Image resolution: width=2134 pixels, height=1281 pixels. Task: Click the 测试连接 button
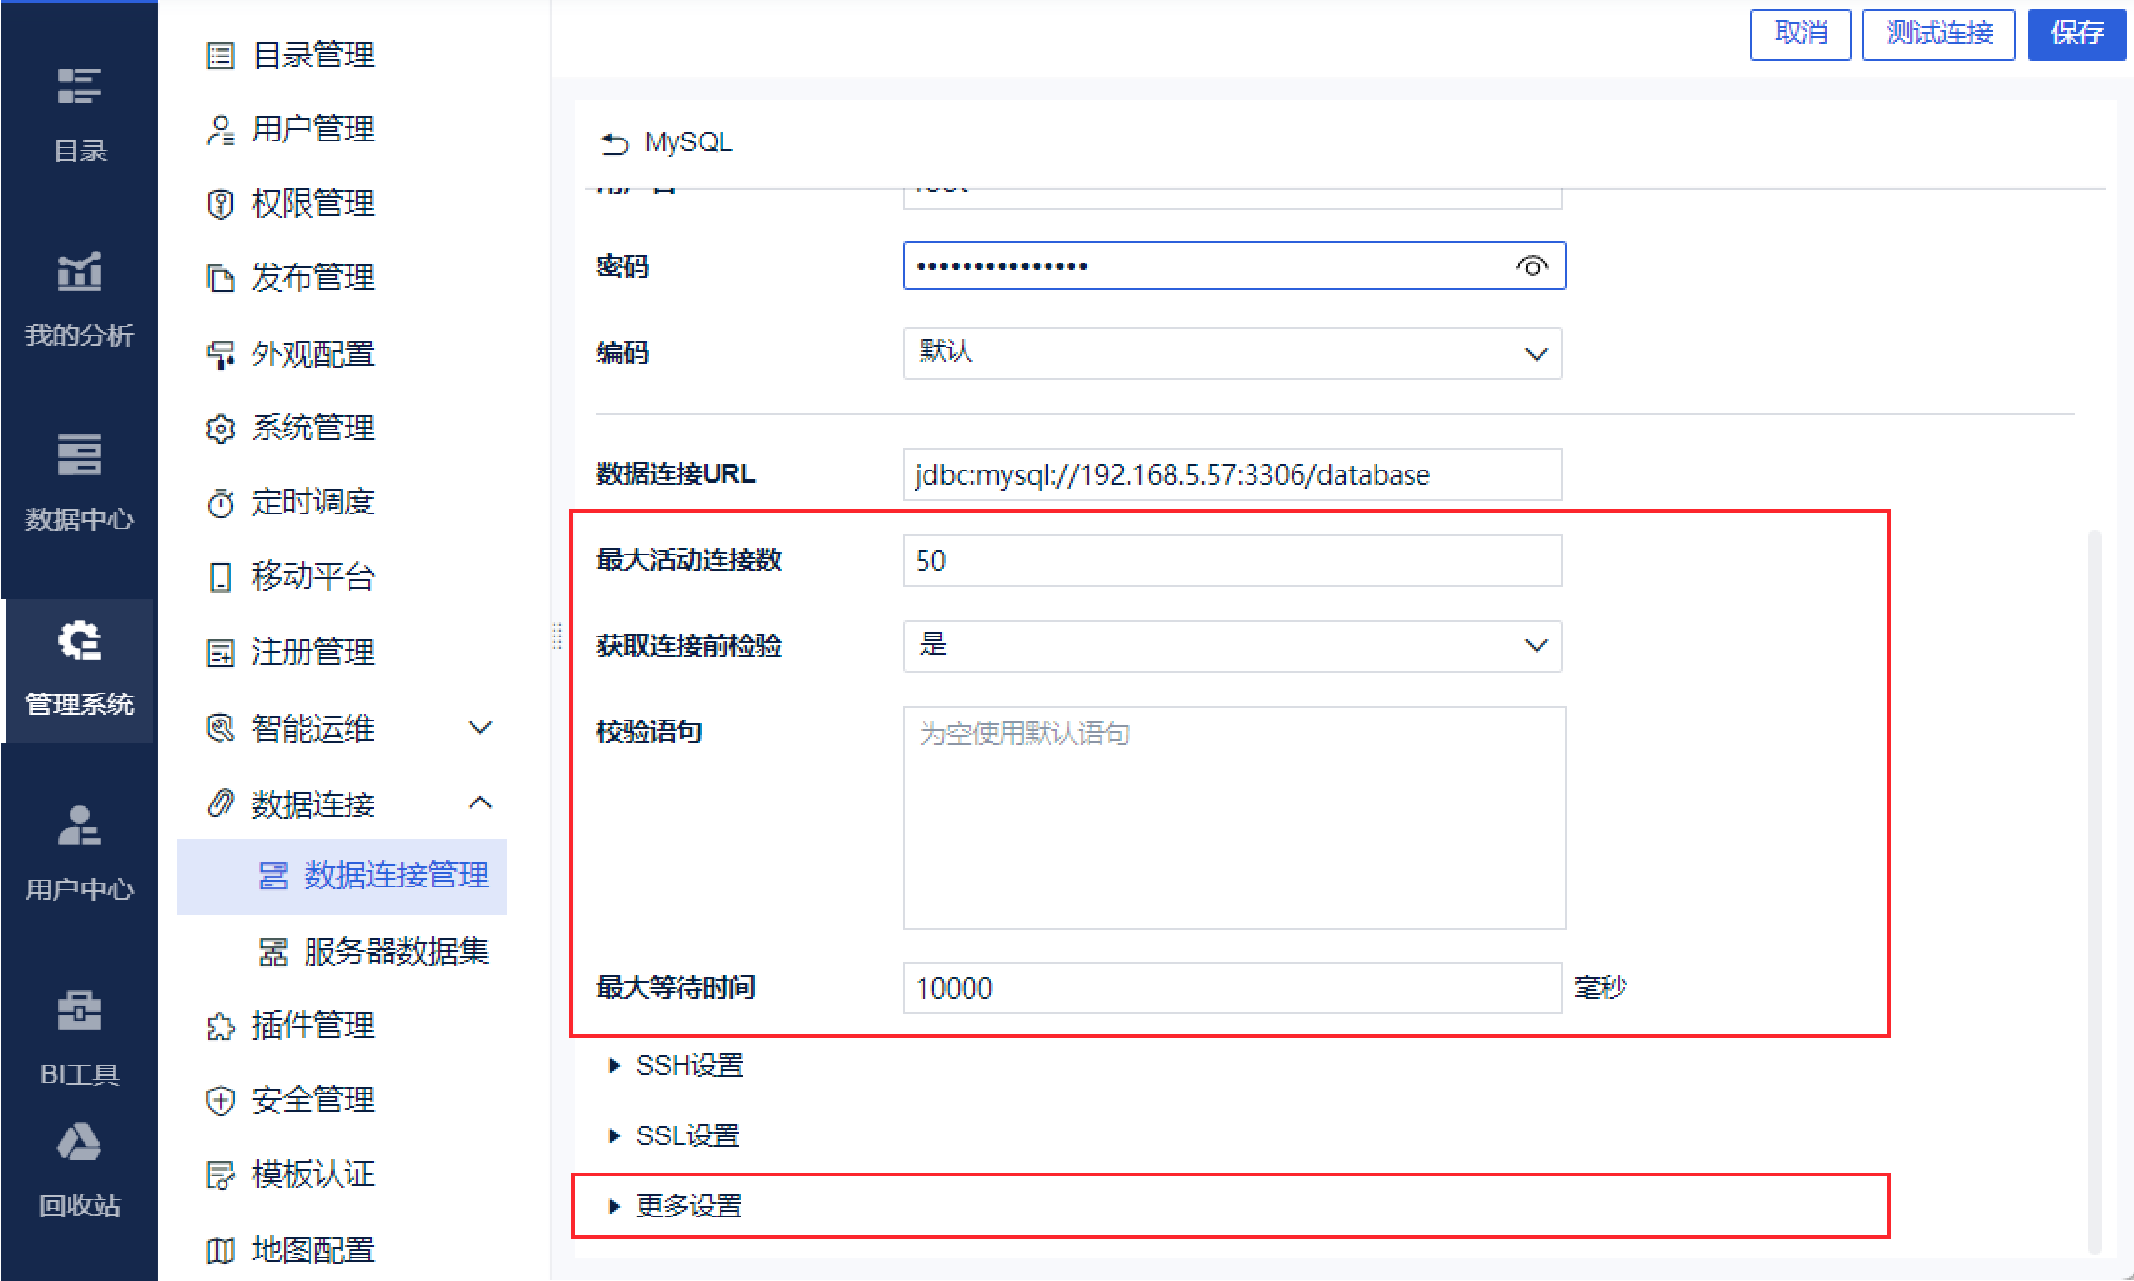click(x=1937, y=34)
